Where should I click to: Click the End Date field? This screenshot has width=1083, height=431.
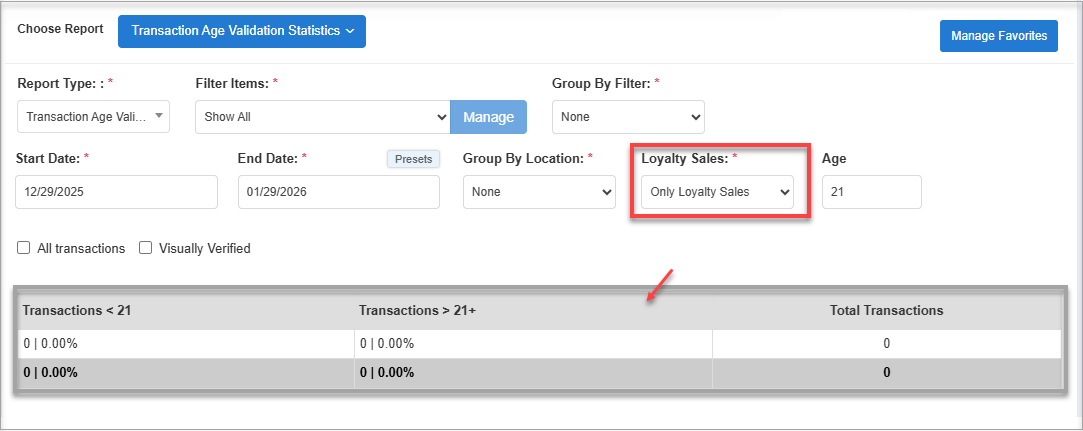pyautogui.click(x=338, y=192)
